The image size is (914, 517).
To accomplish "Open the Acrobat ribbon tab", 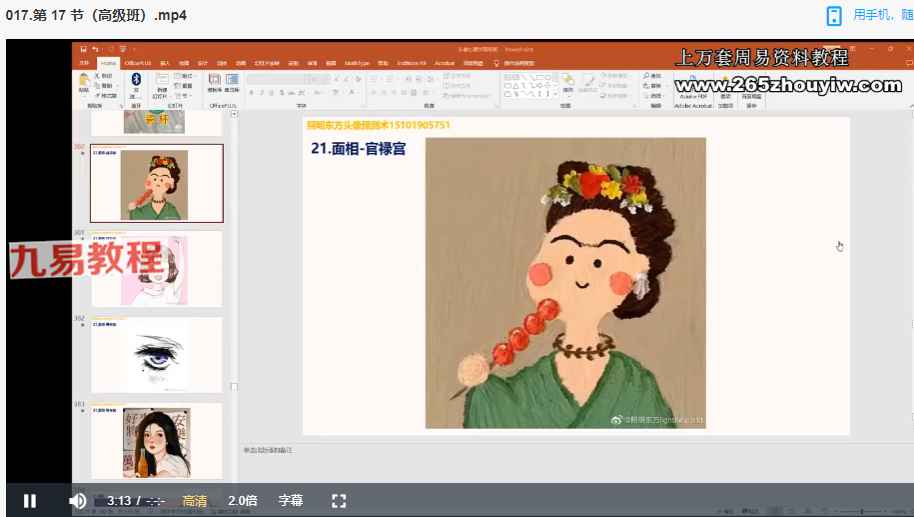I will [444, 63].
